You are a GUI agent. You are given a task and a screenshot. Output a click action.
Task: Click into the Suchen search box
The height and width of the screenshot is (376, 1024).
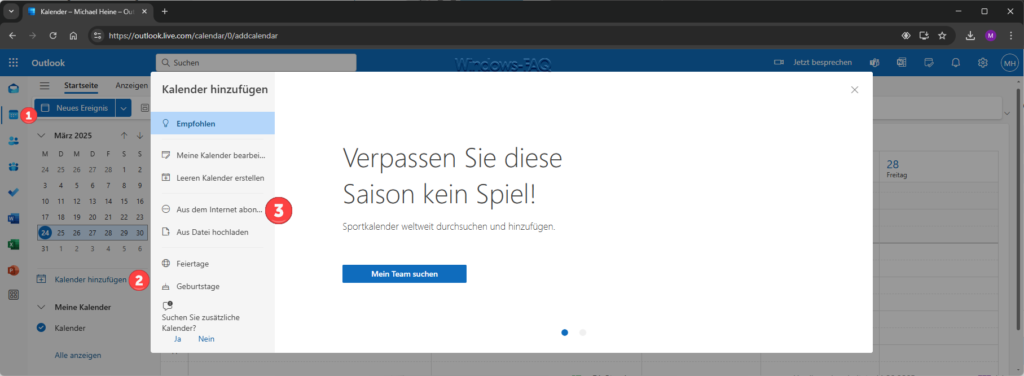pyautogui.click(x=256, y=63)
